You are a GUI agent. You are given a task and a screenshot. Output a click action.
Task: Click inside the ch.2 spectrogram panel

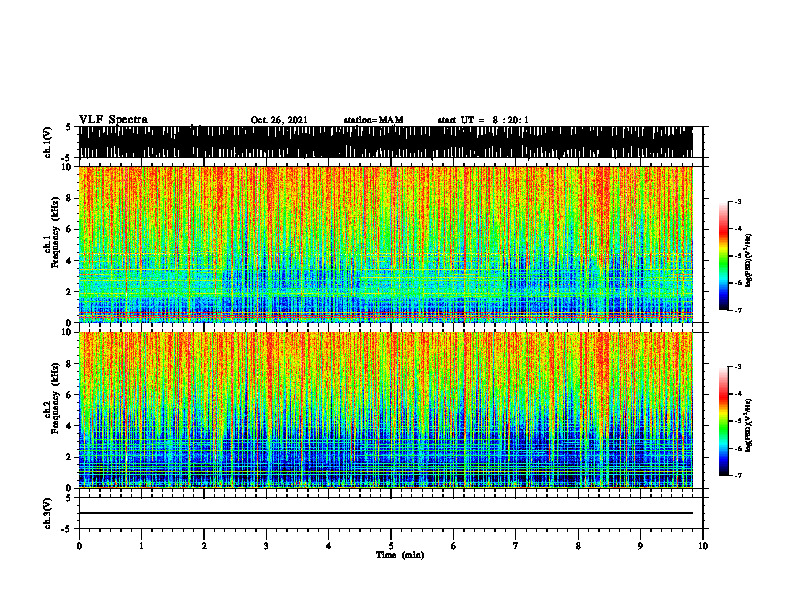click(385, 410)
